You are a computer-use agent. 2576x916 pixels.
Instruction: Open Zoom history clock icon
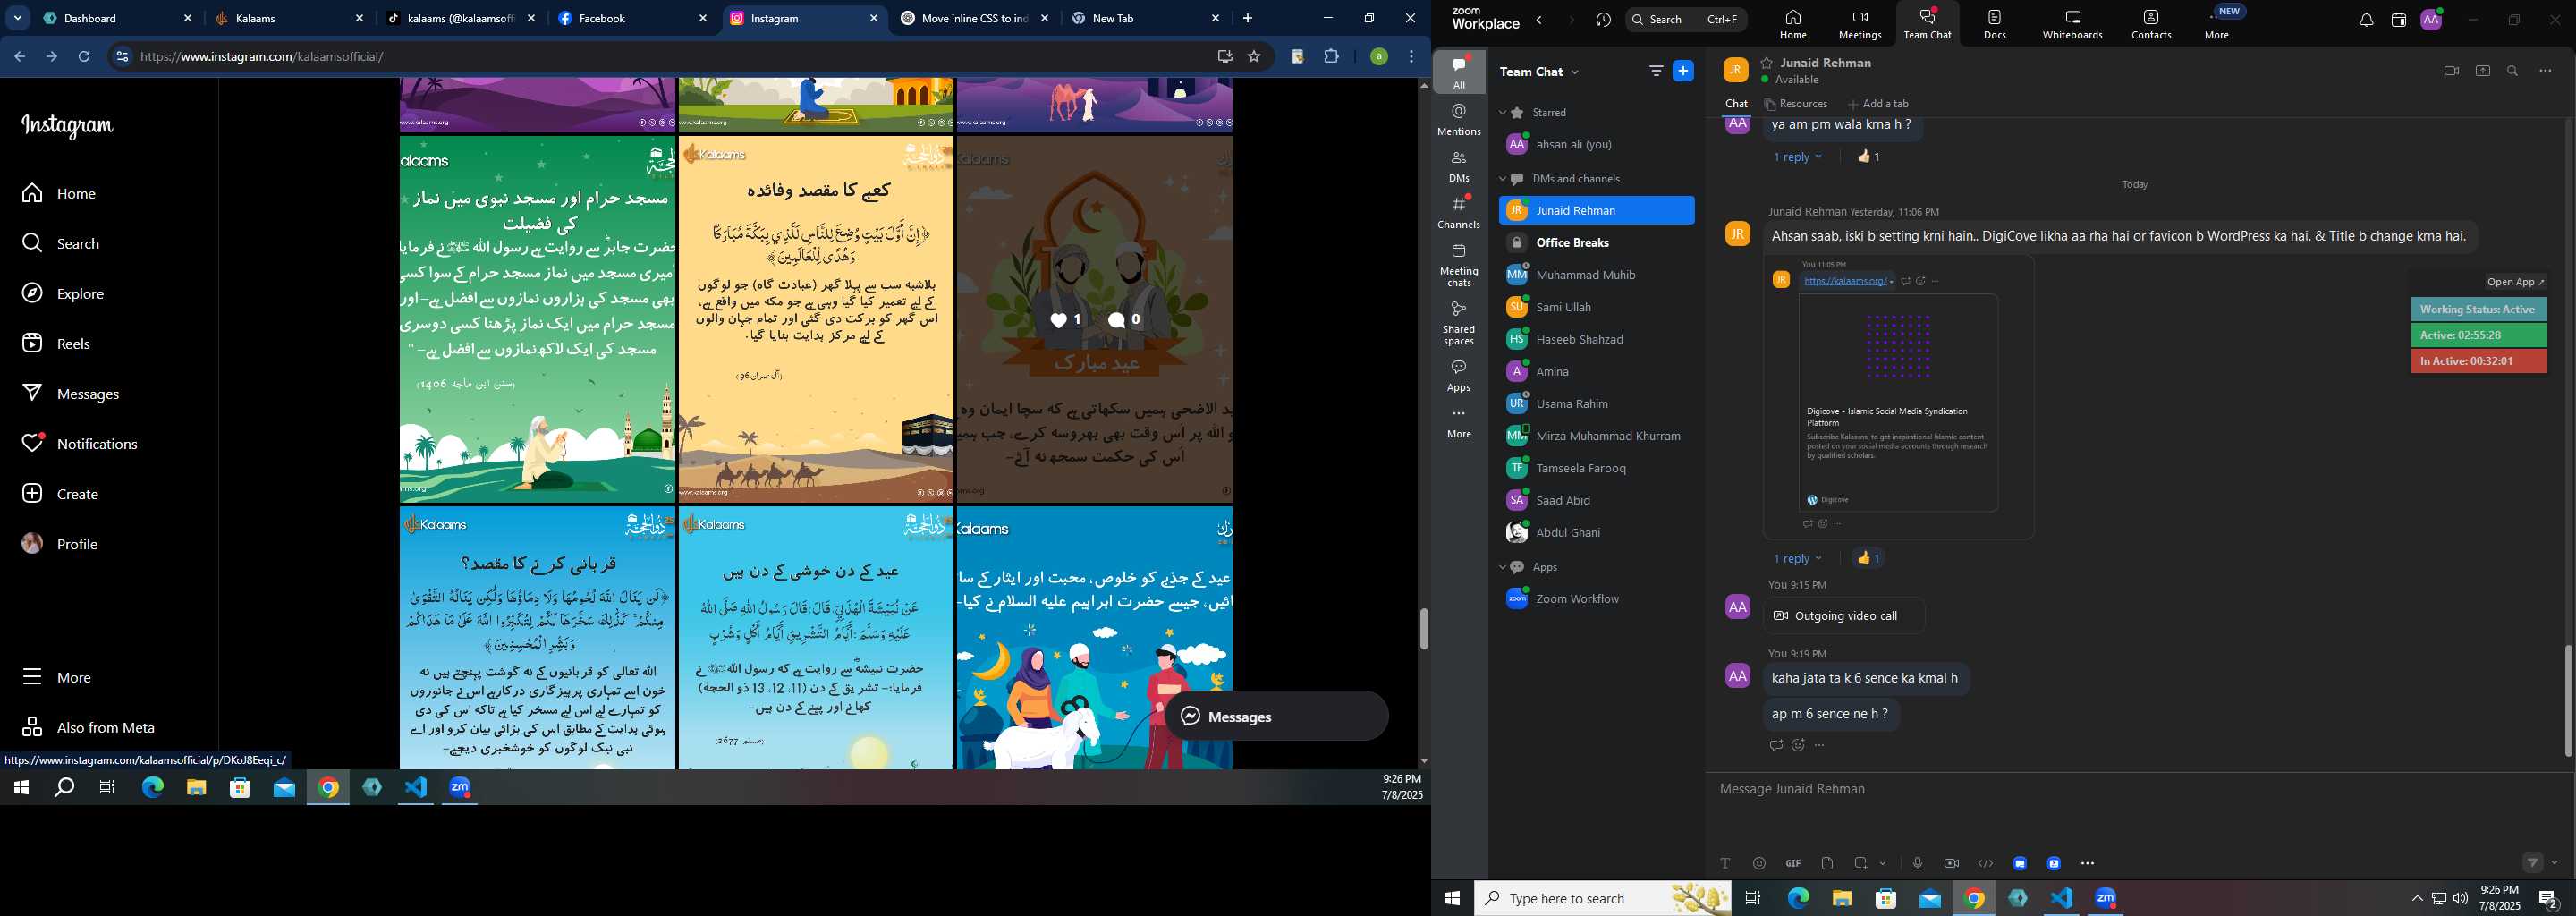coord(1604,20)
